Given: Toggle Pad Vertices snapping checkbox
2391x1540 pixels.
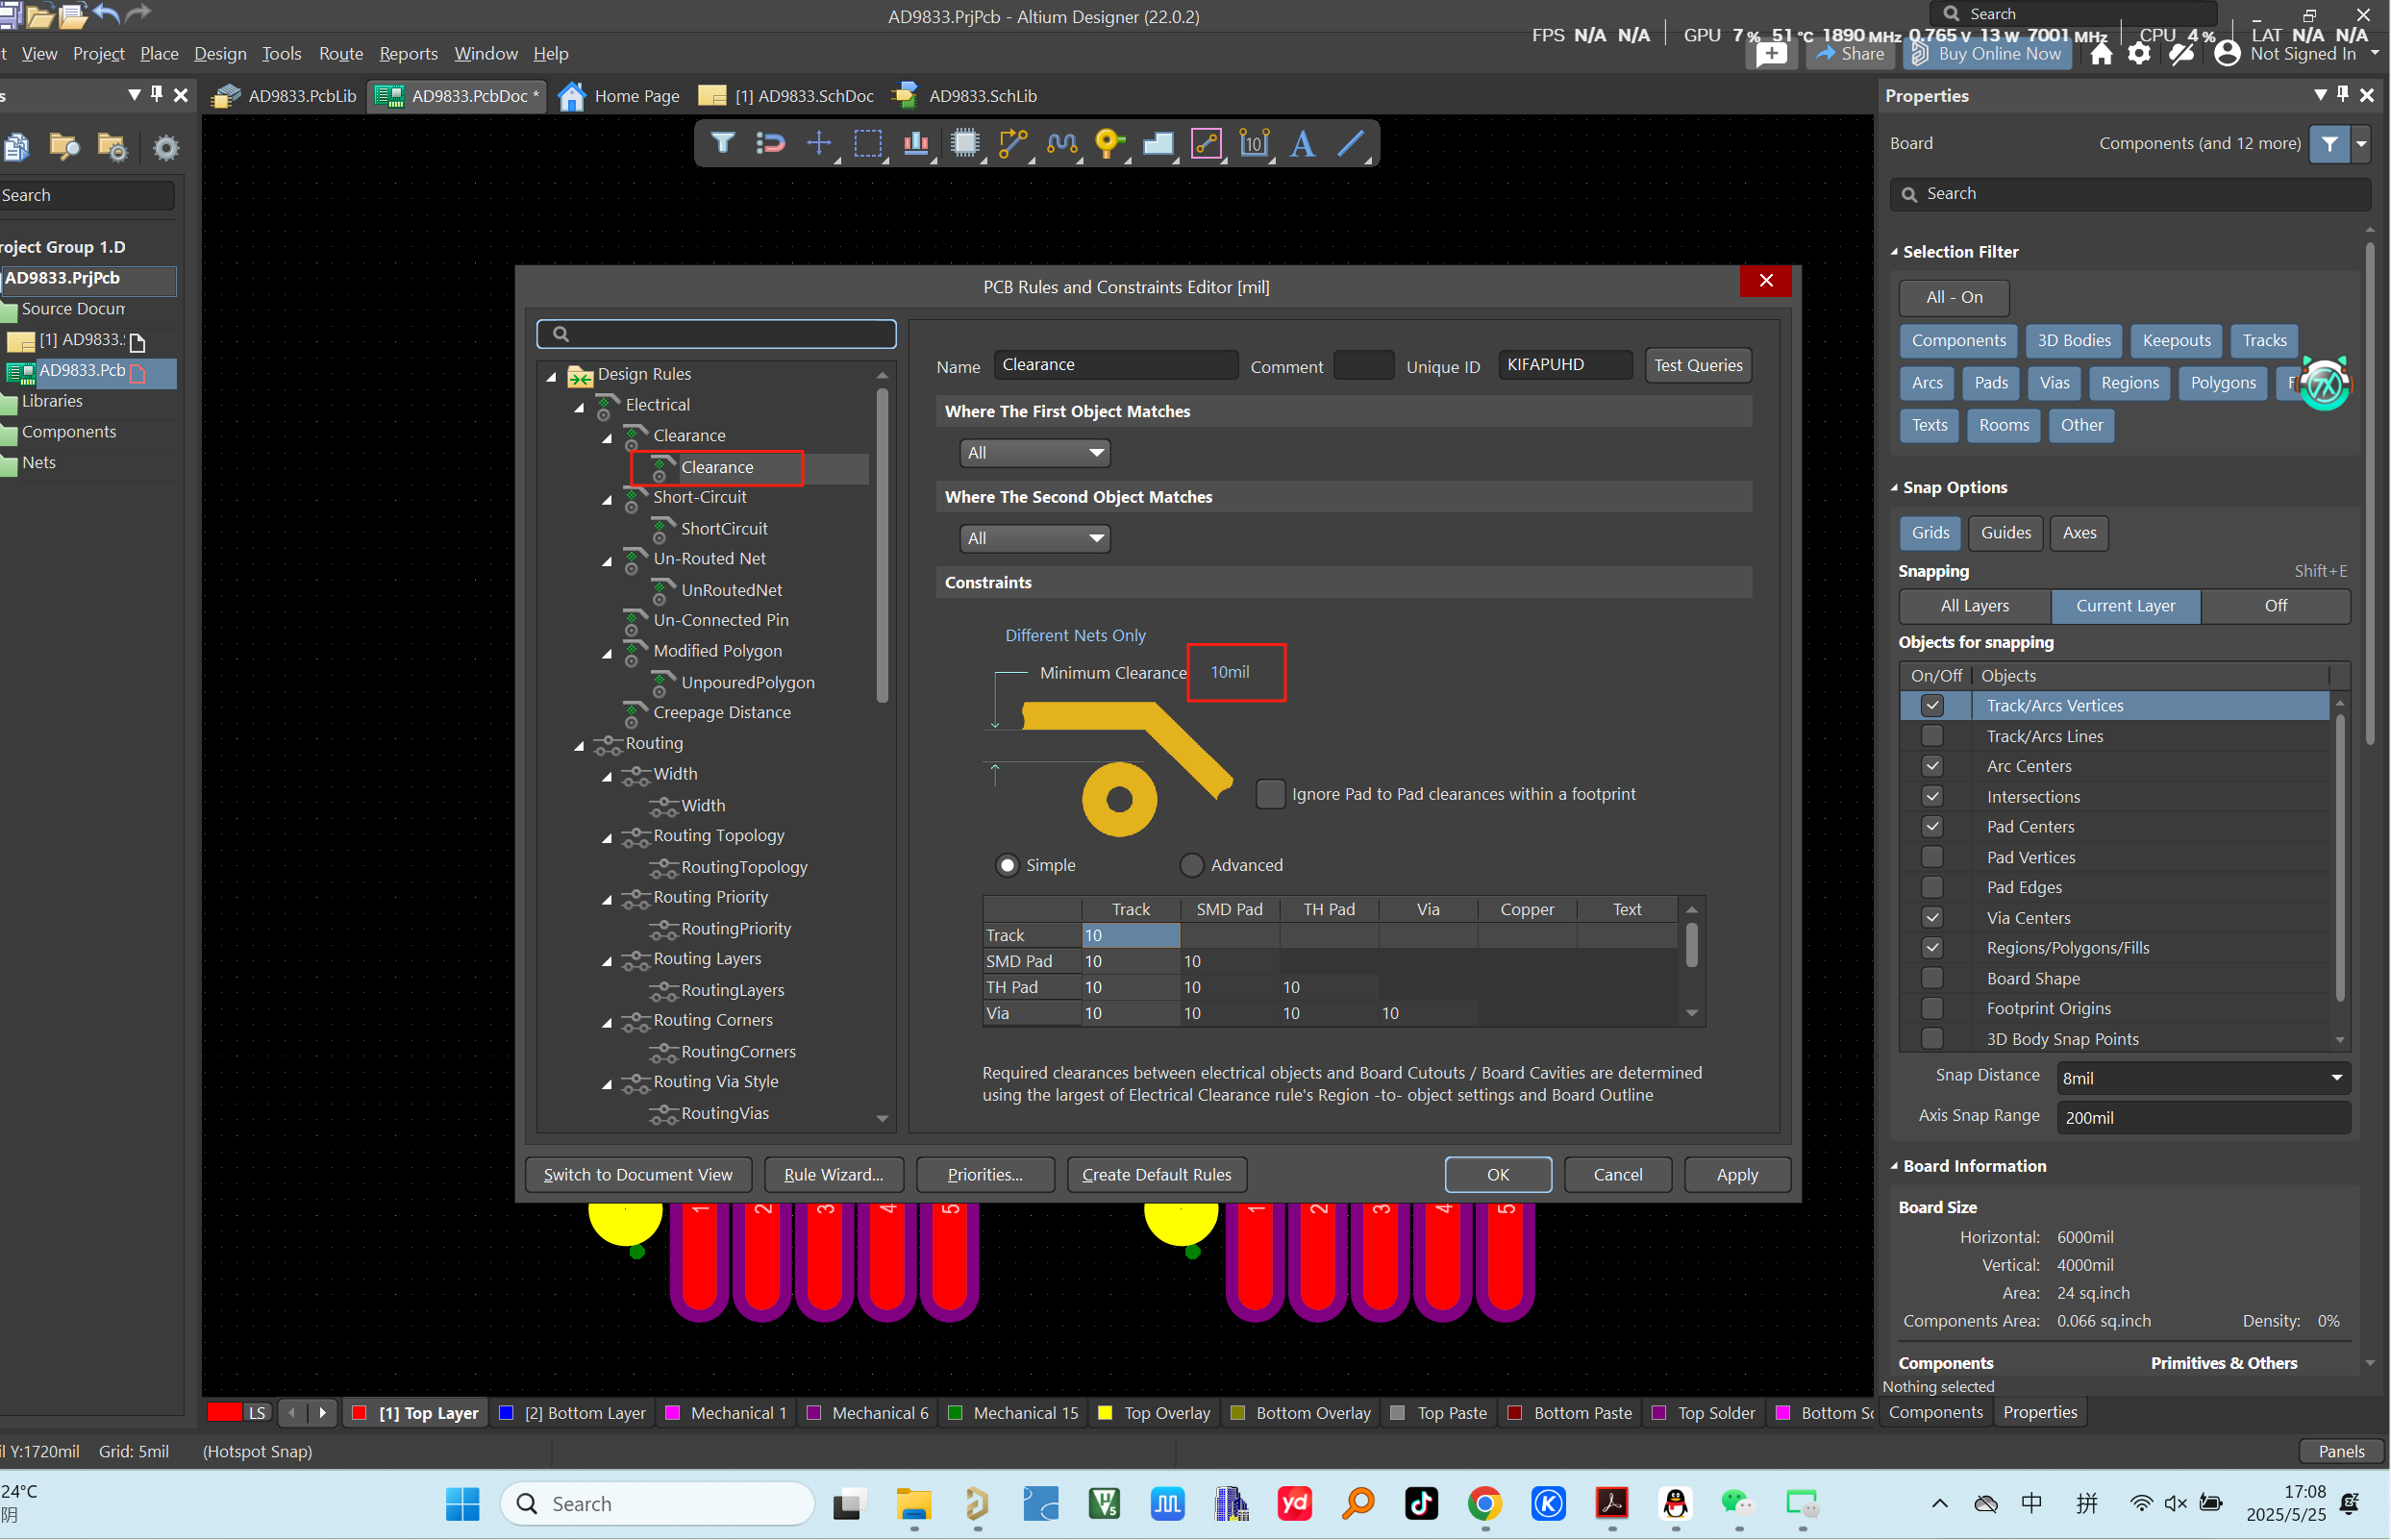Looking at the screenshot, I should [x=1931, y=857].
